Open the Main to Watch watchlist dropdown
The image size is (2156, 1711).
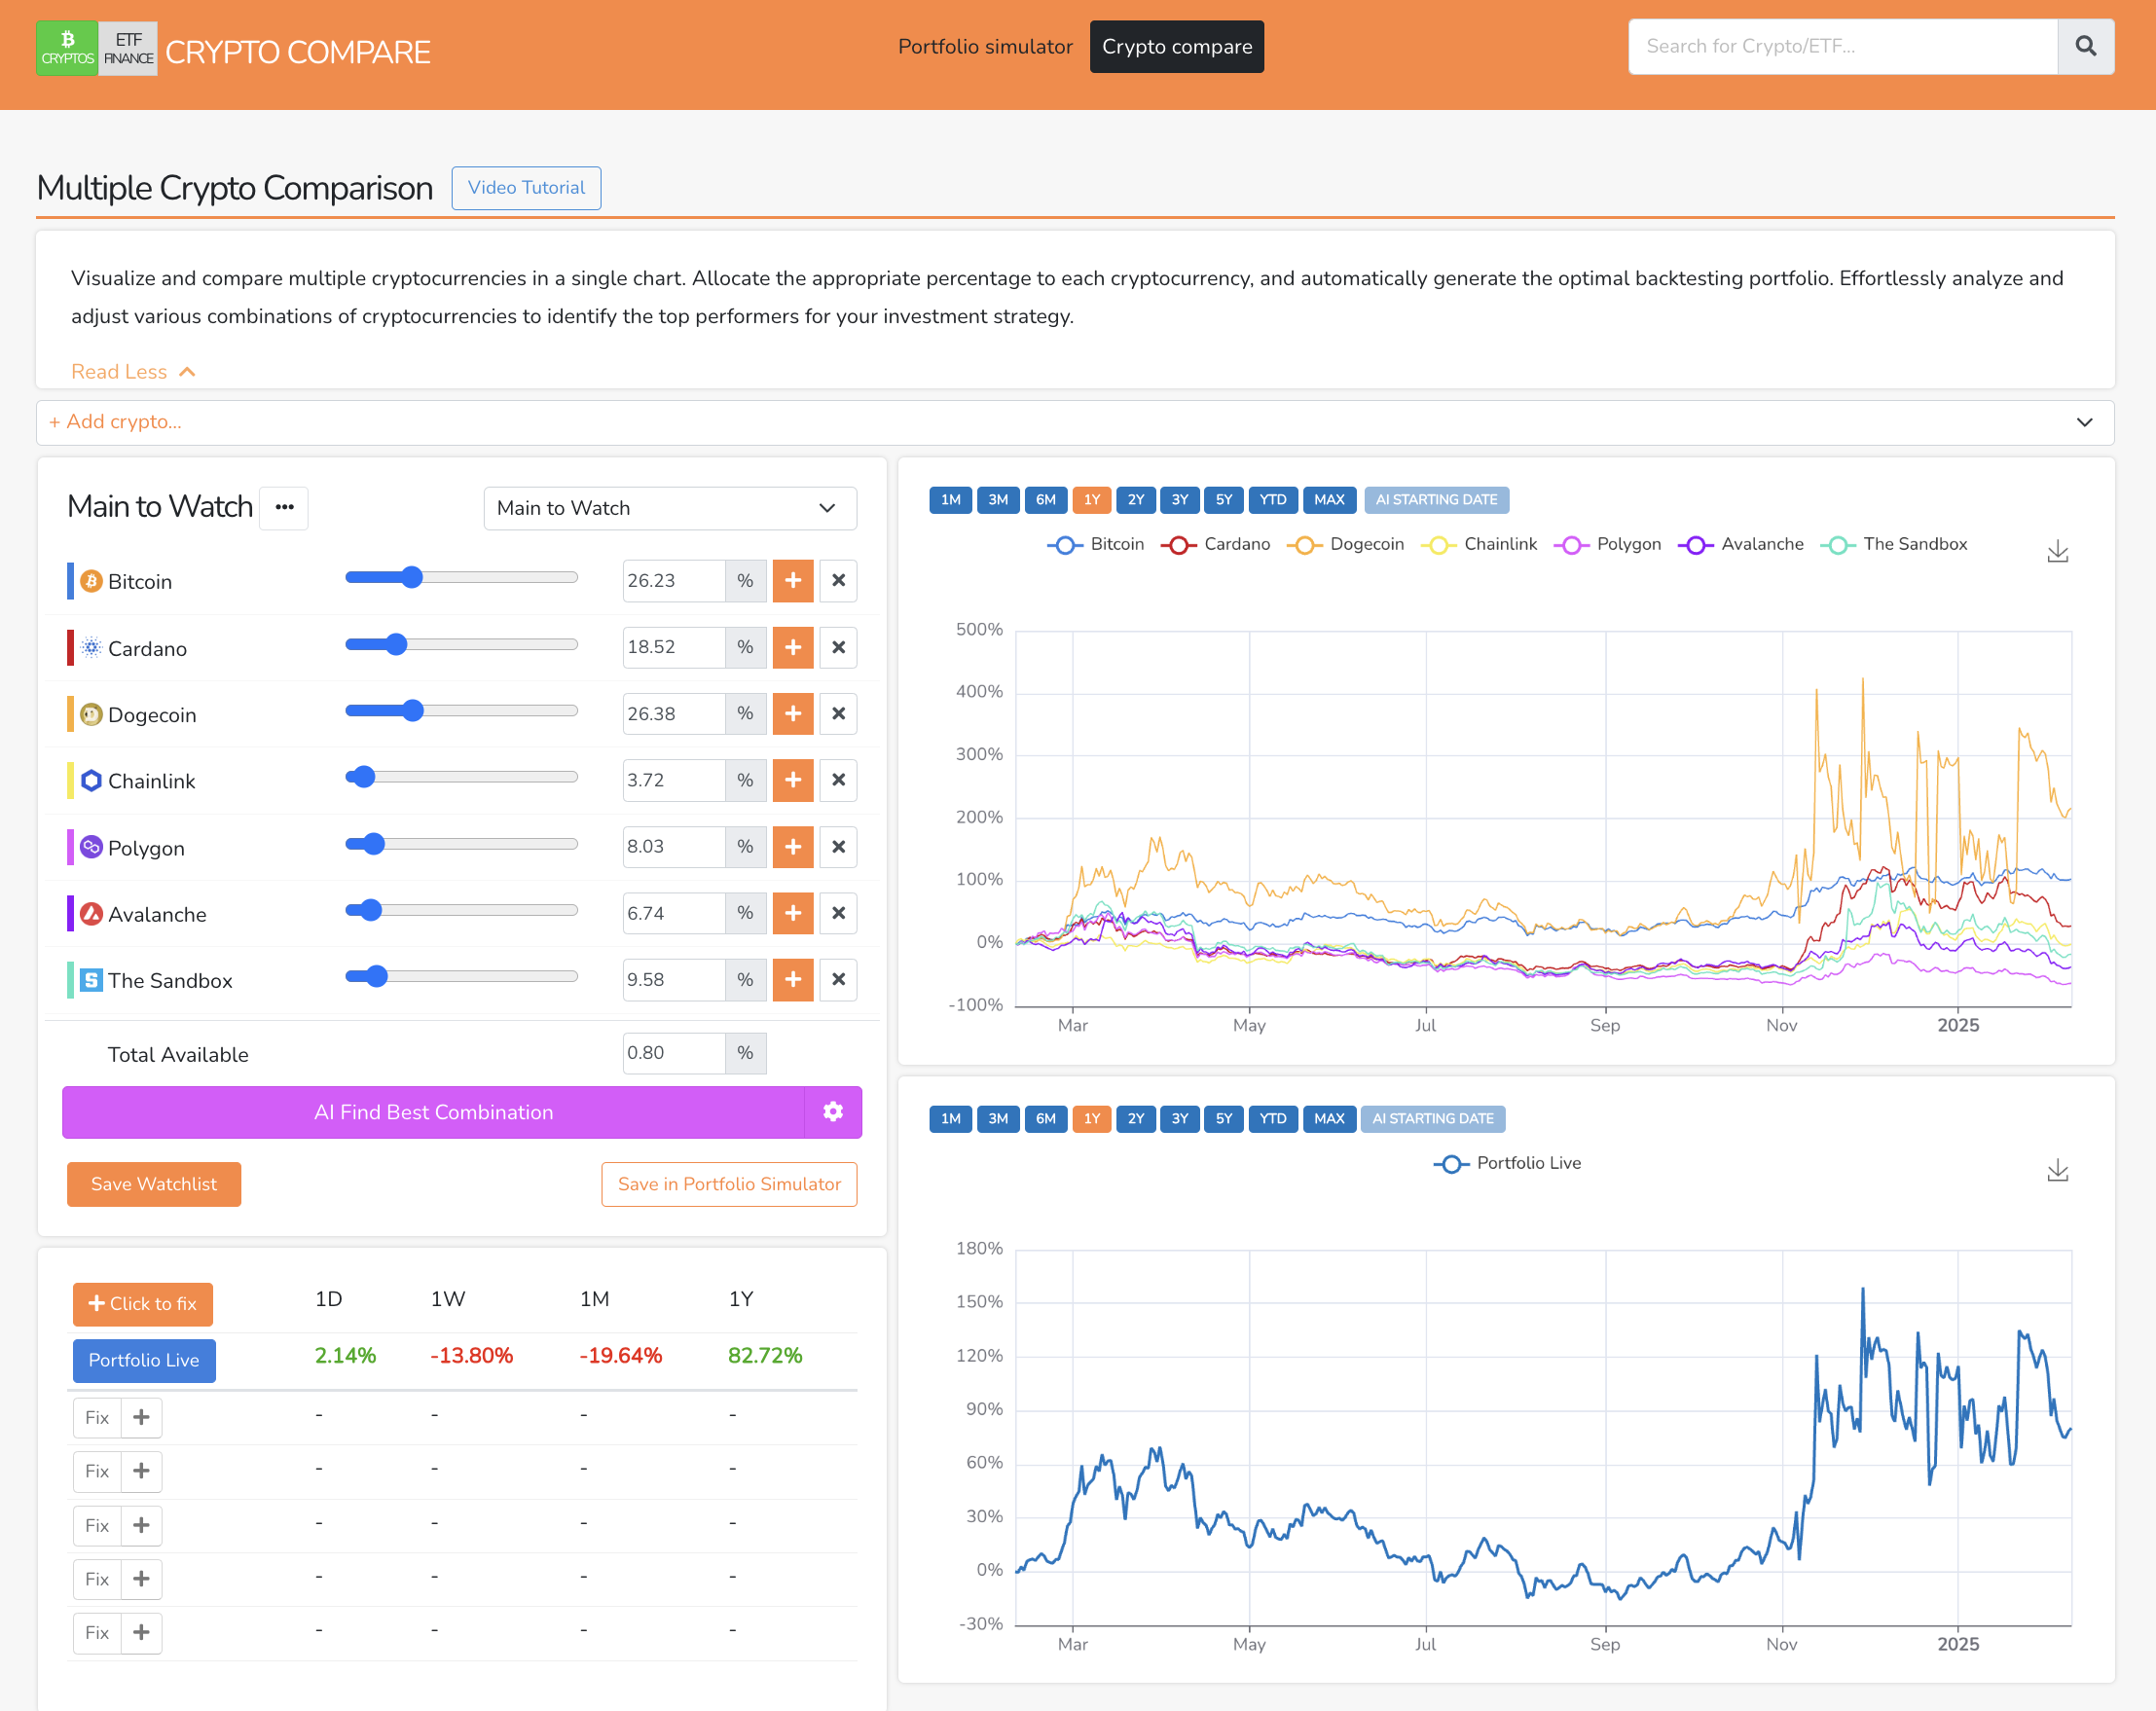670,508
